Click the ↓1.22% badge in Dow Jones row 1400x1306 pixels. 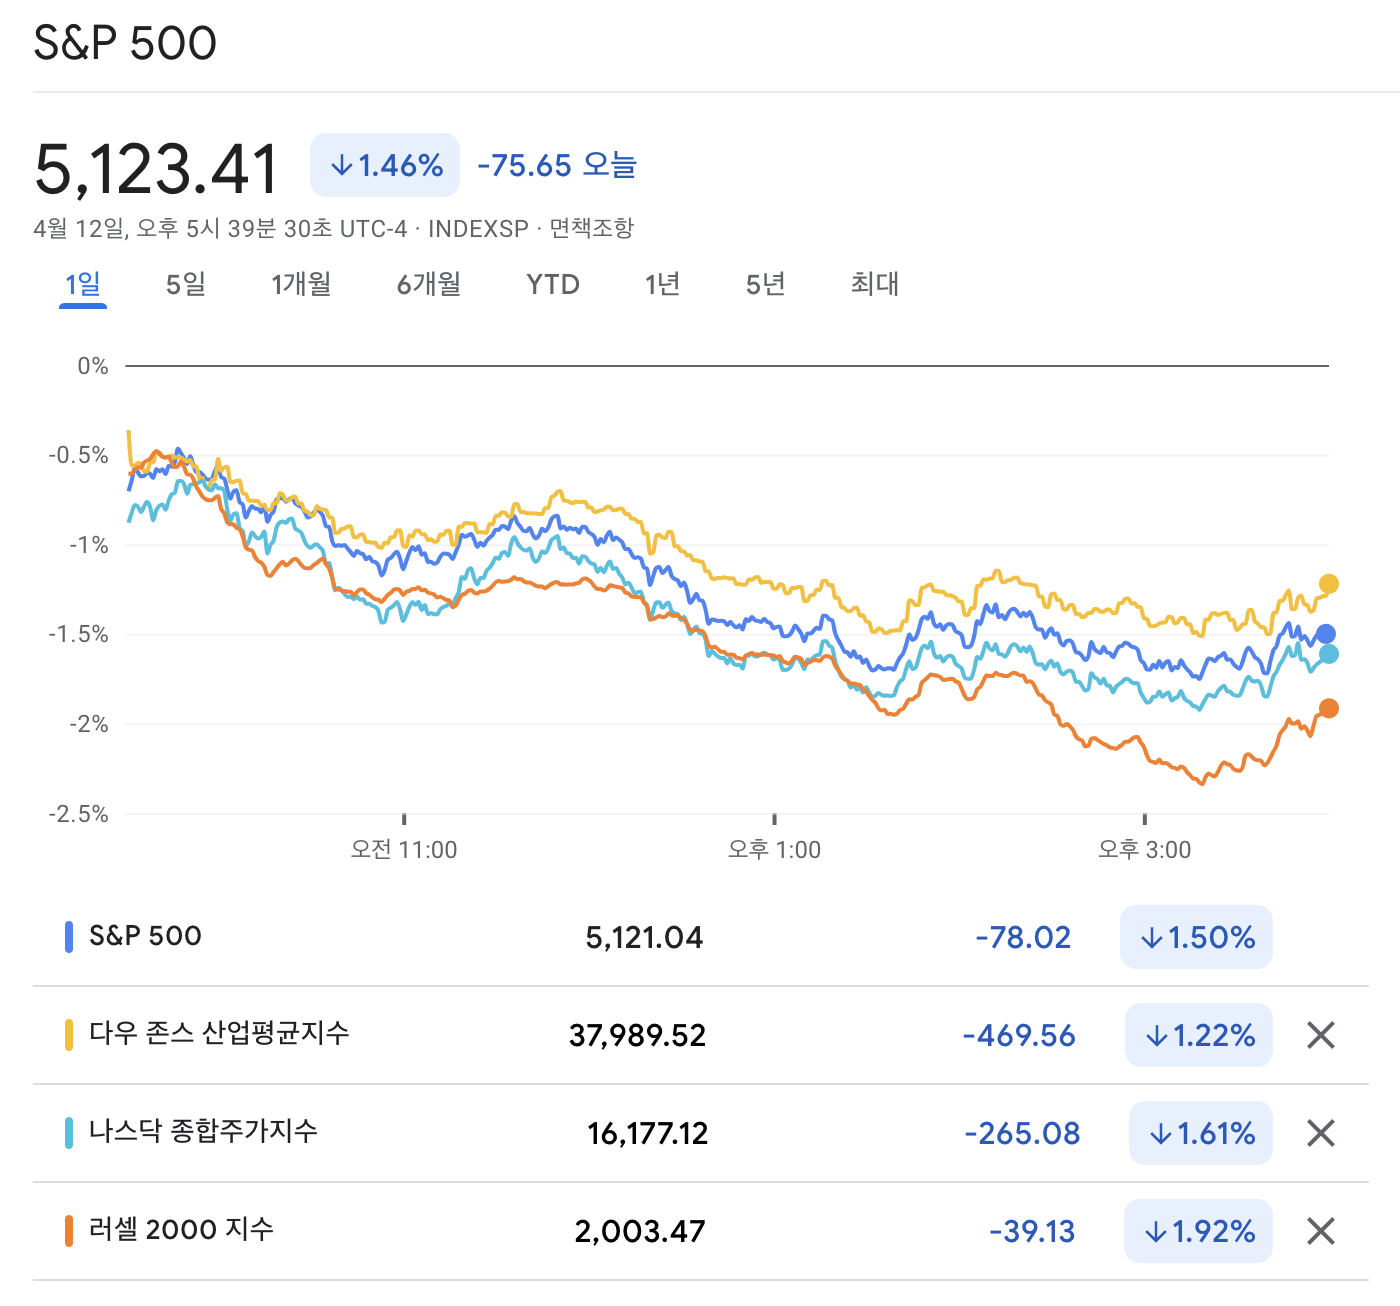1199,1035
